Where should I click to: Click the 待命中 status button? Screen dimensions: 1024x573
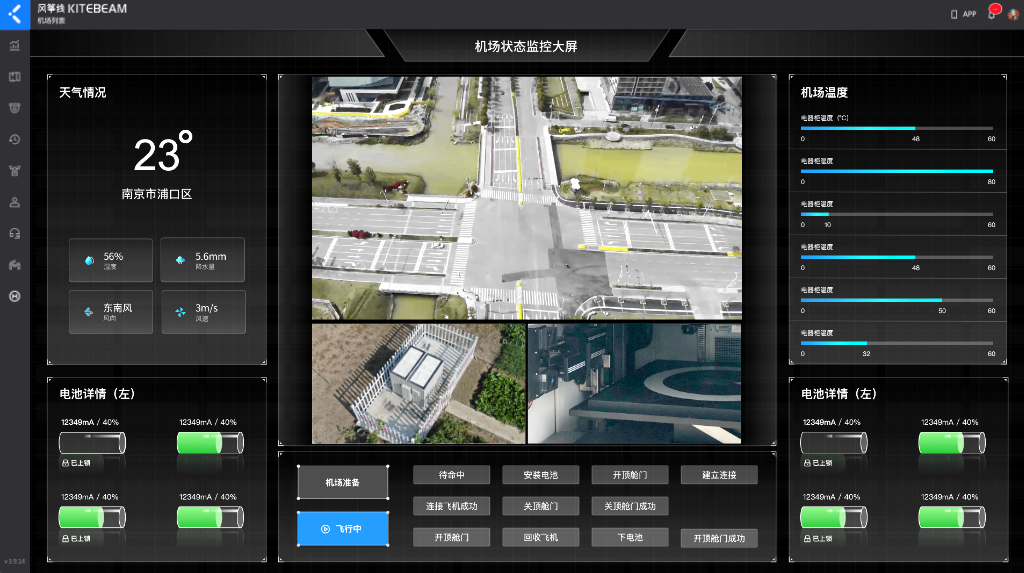451,475
